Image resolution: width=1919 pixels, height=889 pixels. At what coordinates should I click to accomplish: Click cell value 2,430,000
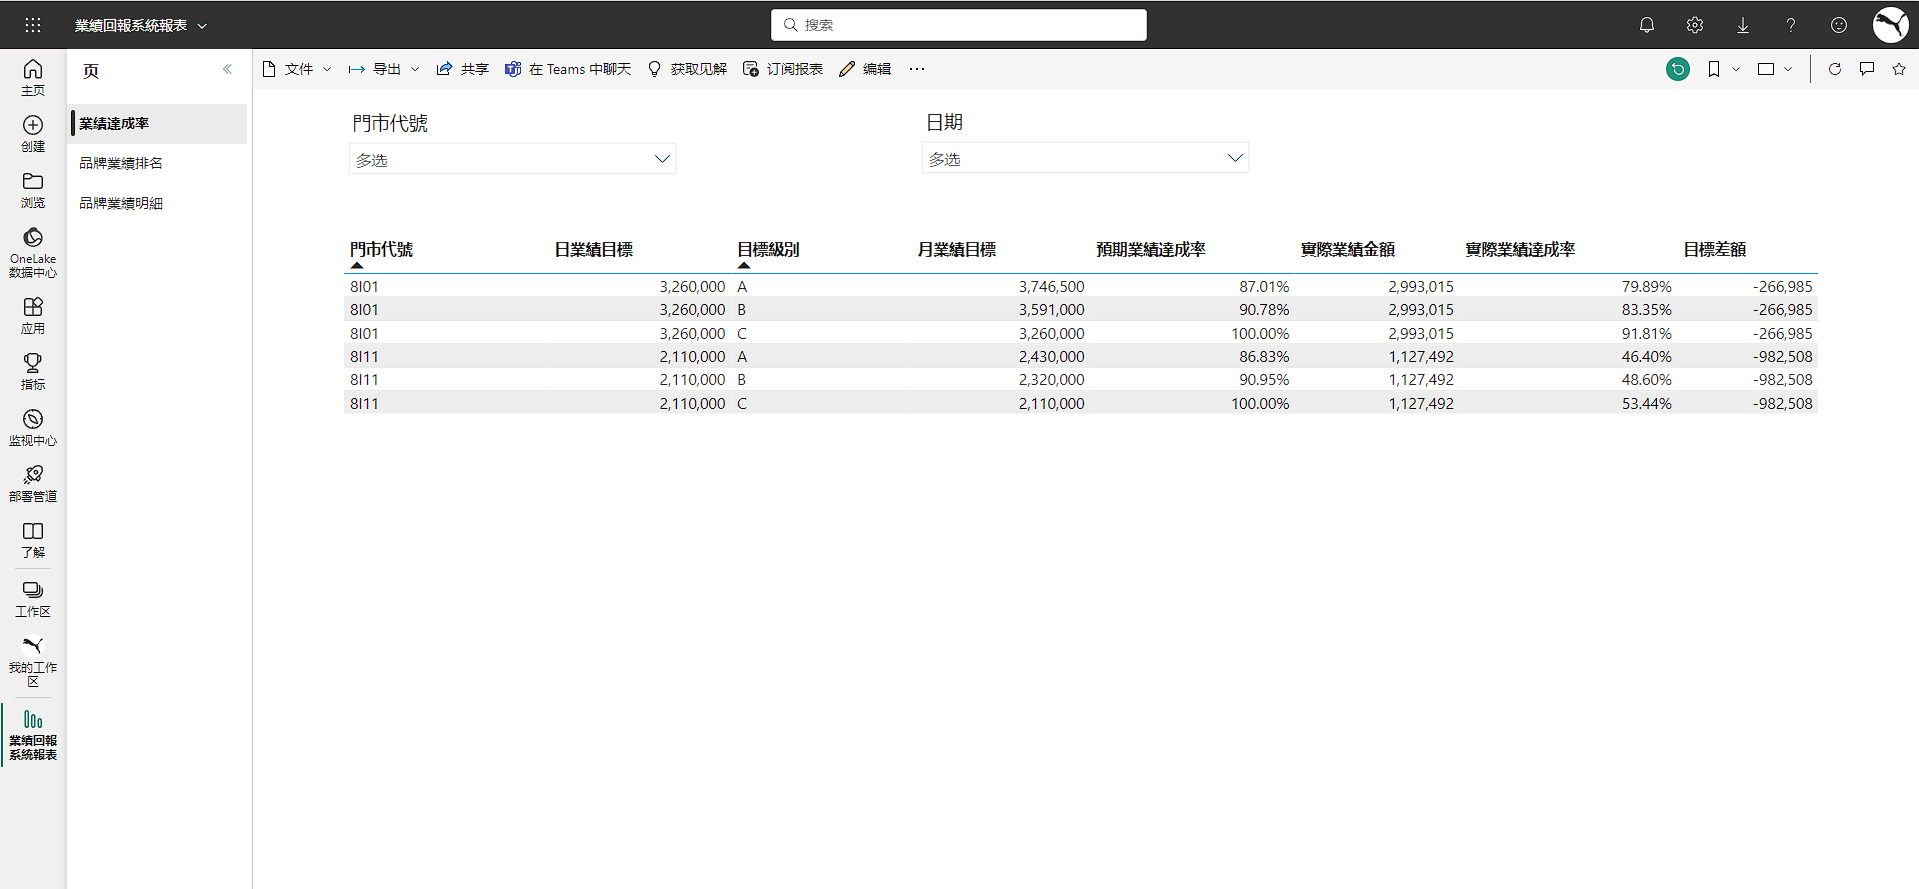pyautogui.click(x=1051, y=357)
